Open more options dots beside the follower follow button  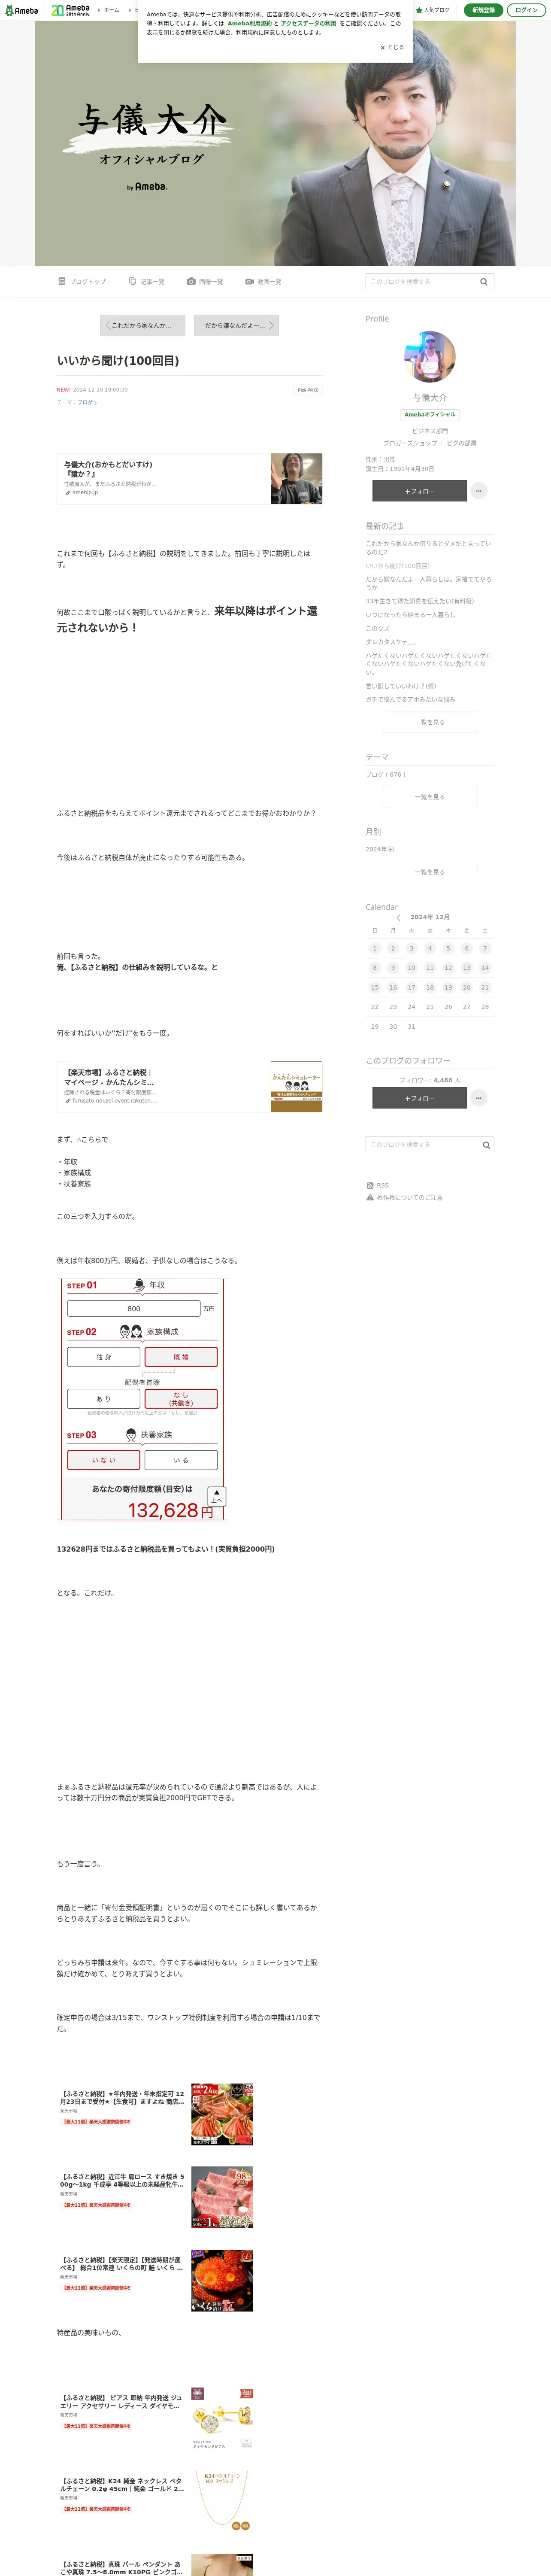pos(479,1098)
